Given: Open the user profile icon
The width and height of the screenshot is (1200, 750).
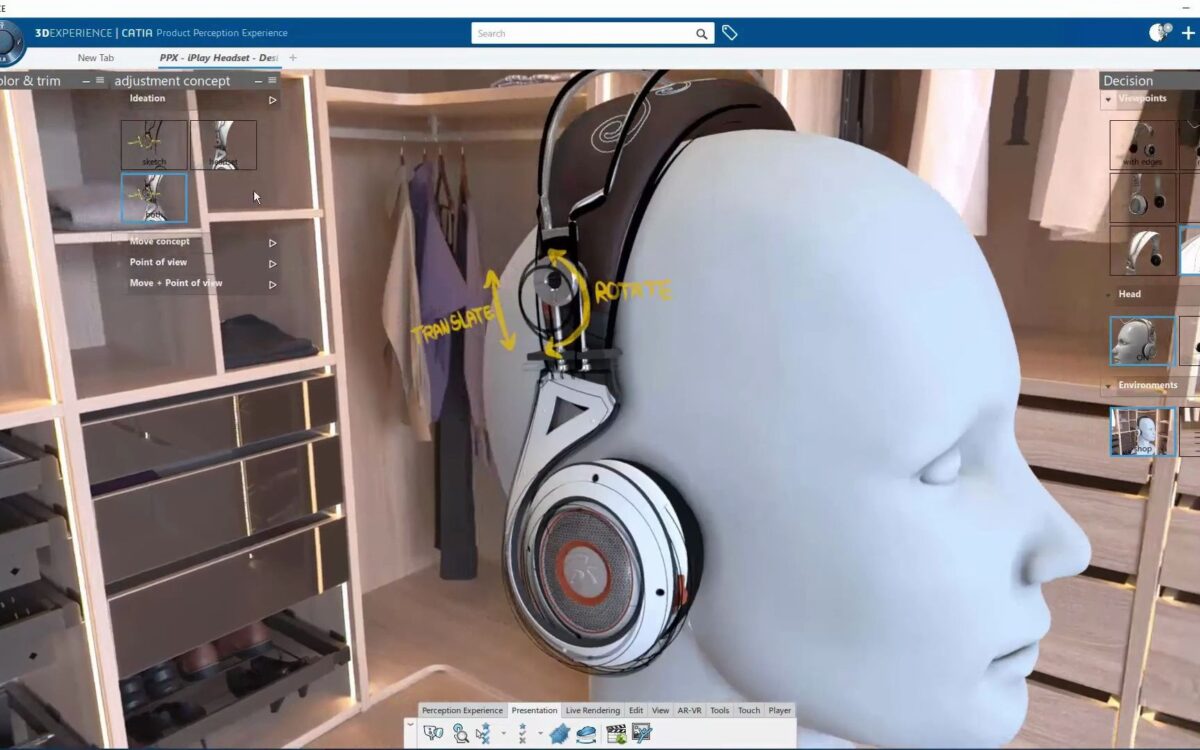Looking at the screenshot, I should 1159,32.
